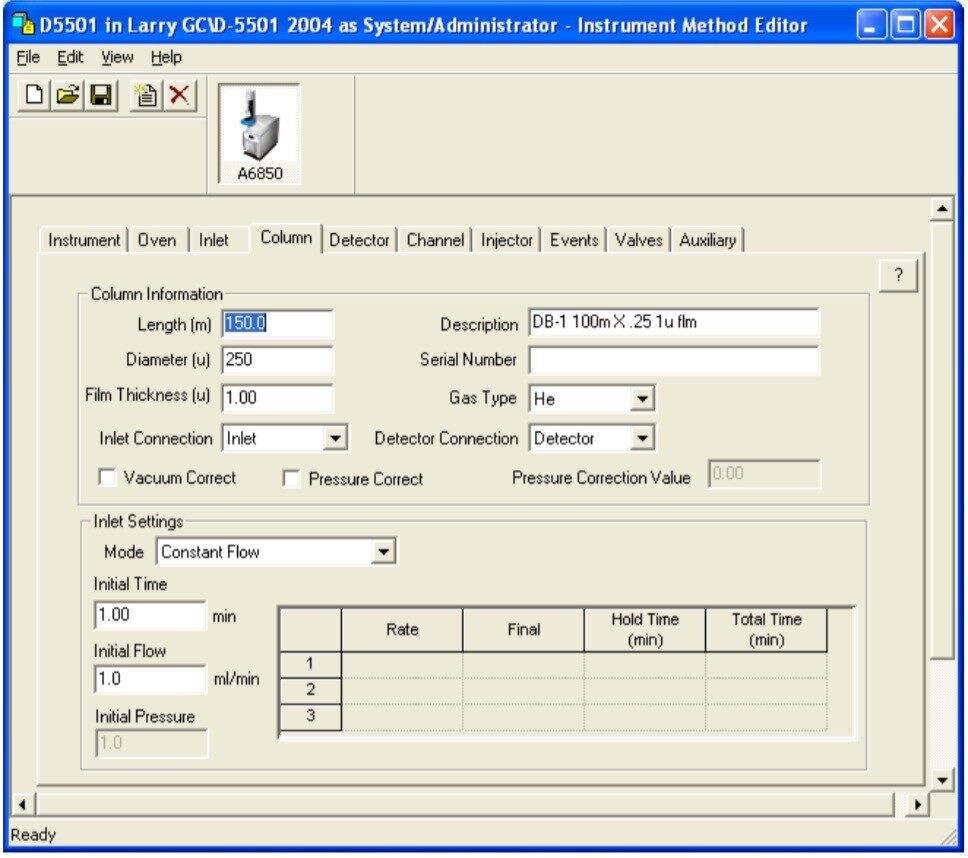Open the Detector Connection dropdown
968x858 pixels.
coord(642,438)
